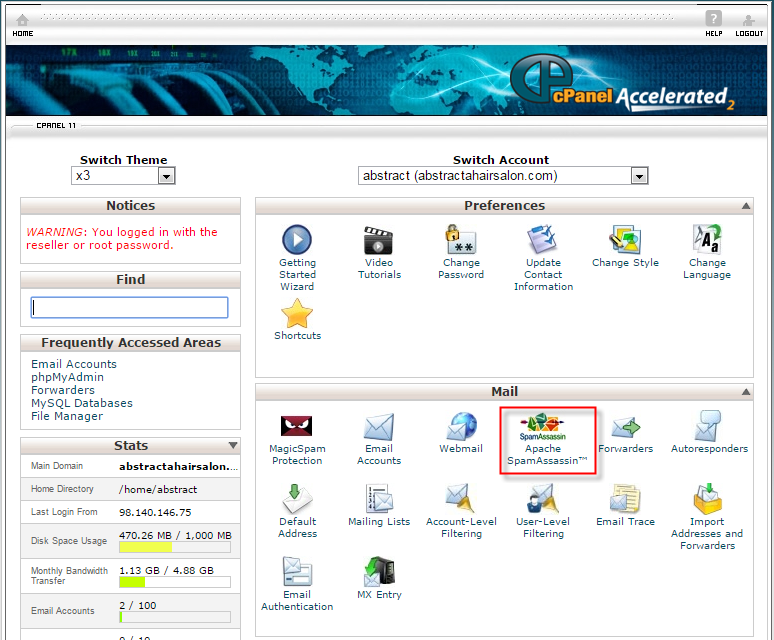Click the Find search field

coord(130,308)
